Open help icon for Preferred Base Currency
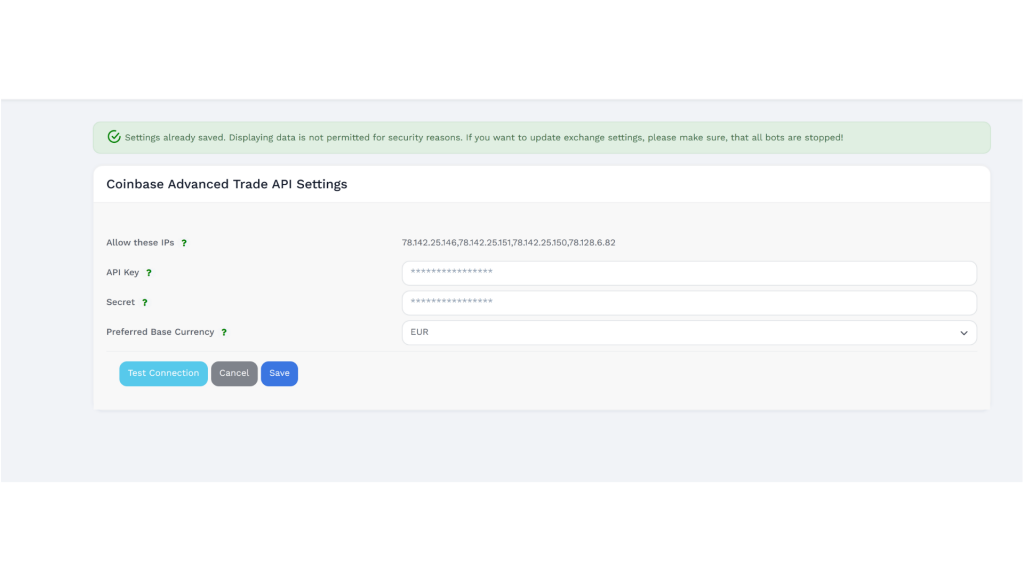 (x=224, y=332)
